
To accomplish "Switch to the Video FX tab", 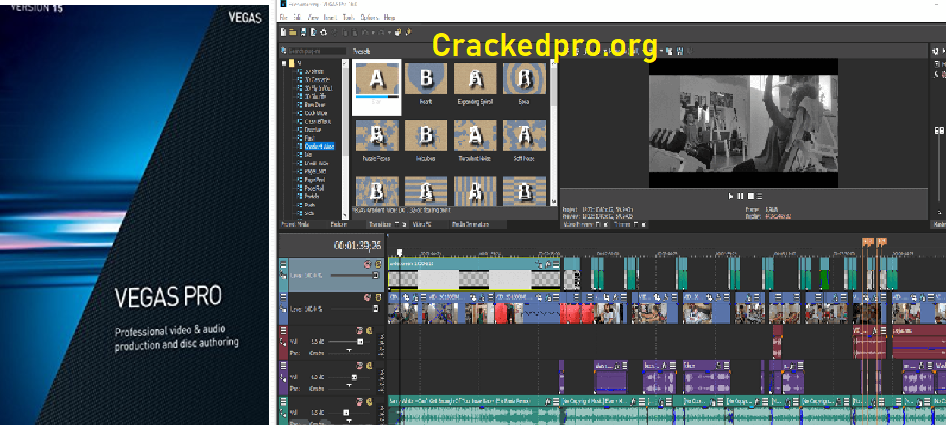I will (422, 225).
